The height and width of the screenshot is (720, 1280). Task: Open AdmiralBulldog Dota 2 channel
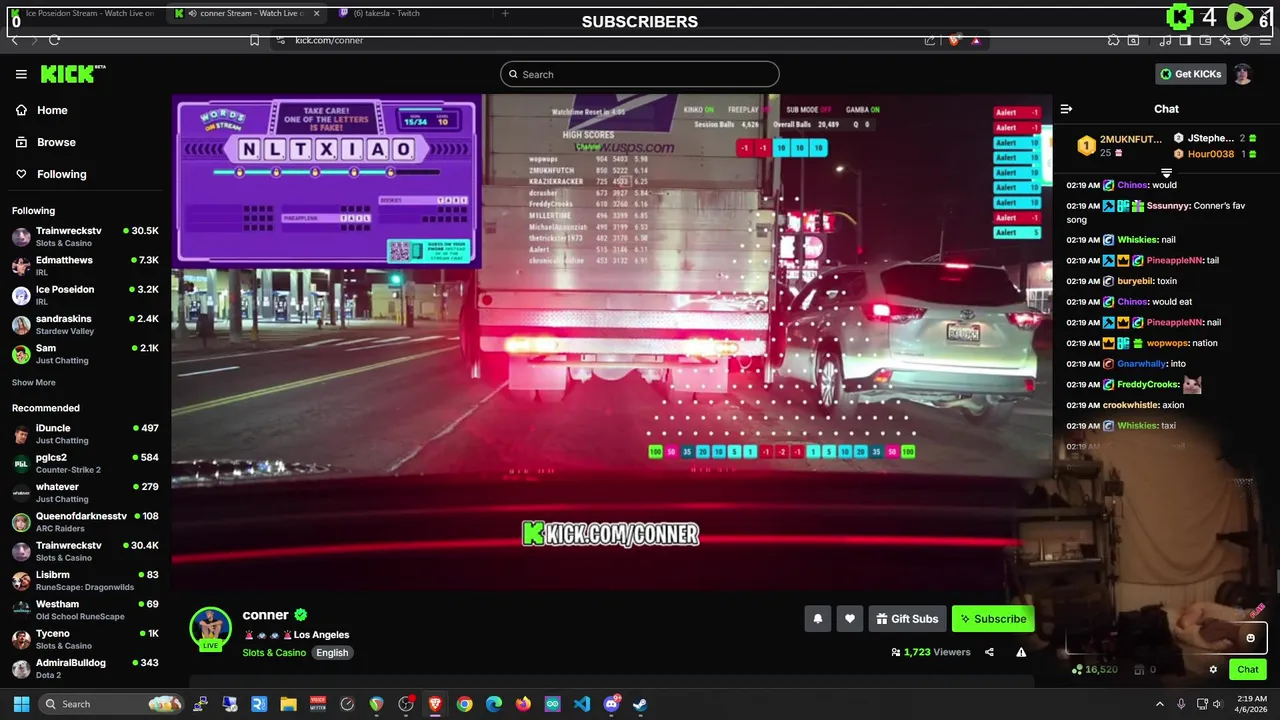pos(85,668)
